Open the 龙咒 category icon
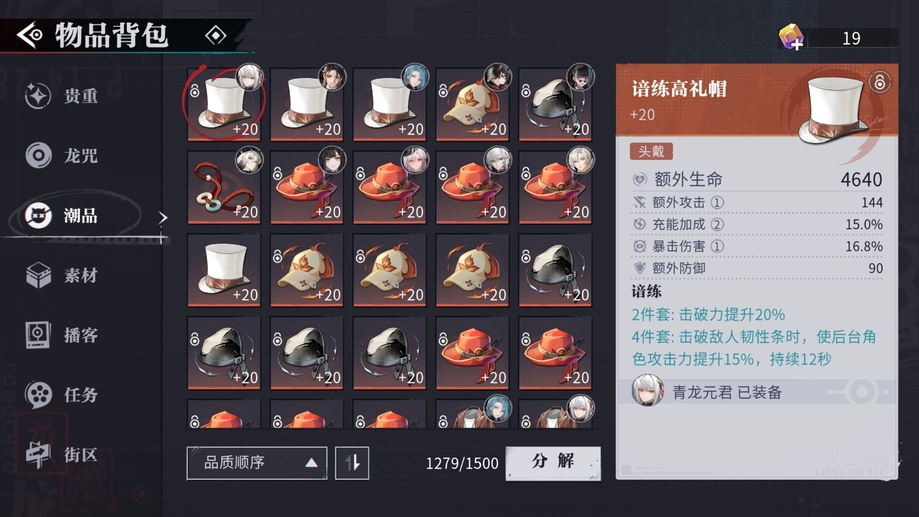The image size is (919, 517). pyautogui.click(x=38, y=155)
